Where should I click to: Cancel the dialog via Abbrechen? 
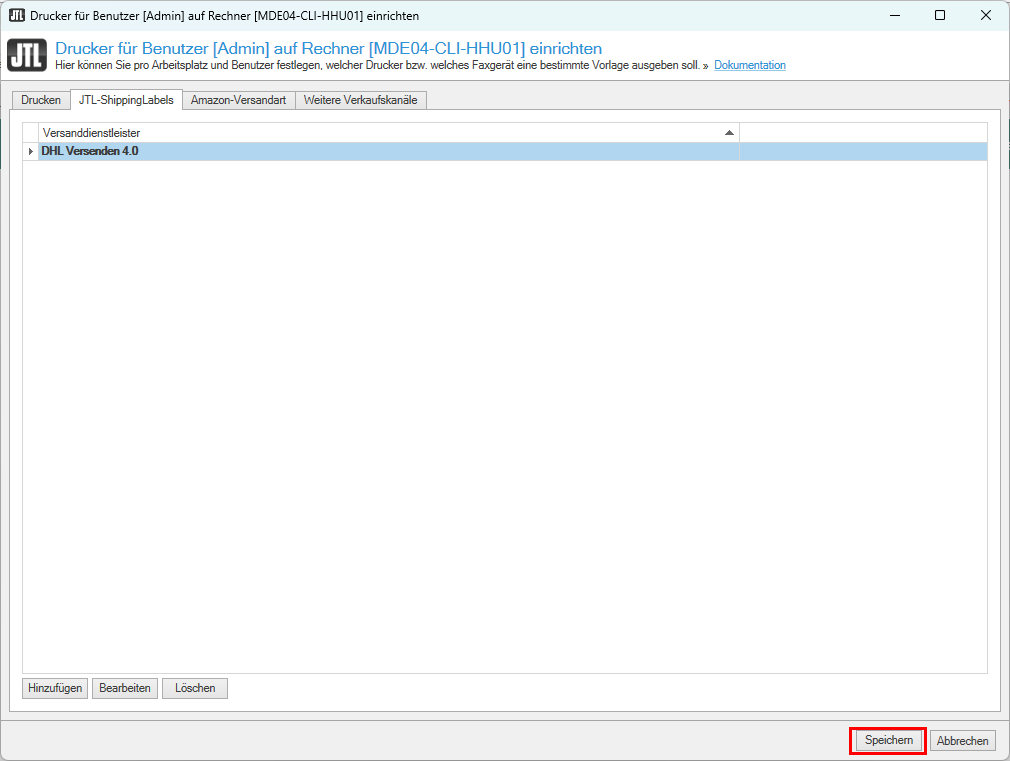point(963,741)
